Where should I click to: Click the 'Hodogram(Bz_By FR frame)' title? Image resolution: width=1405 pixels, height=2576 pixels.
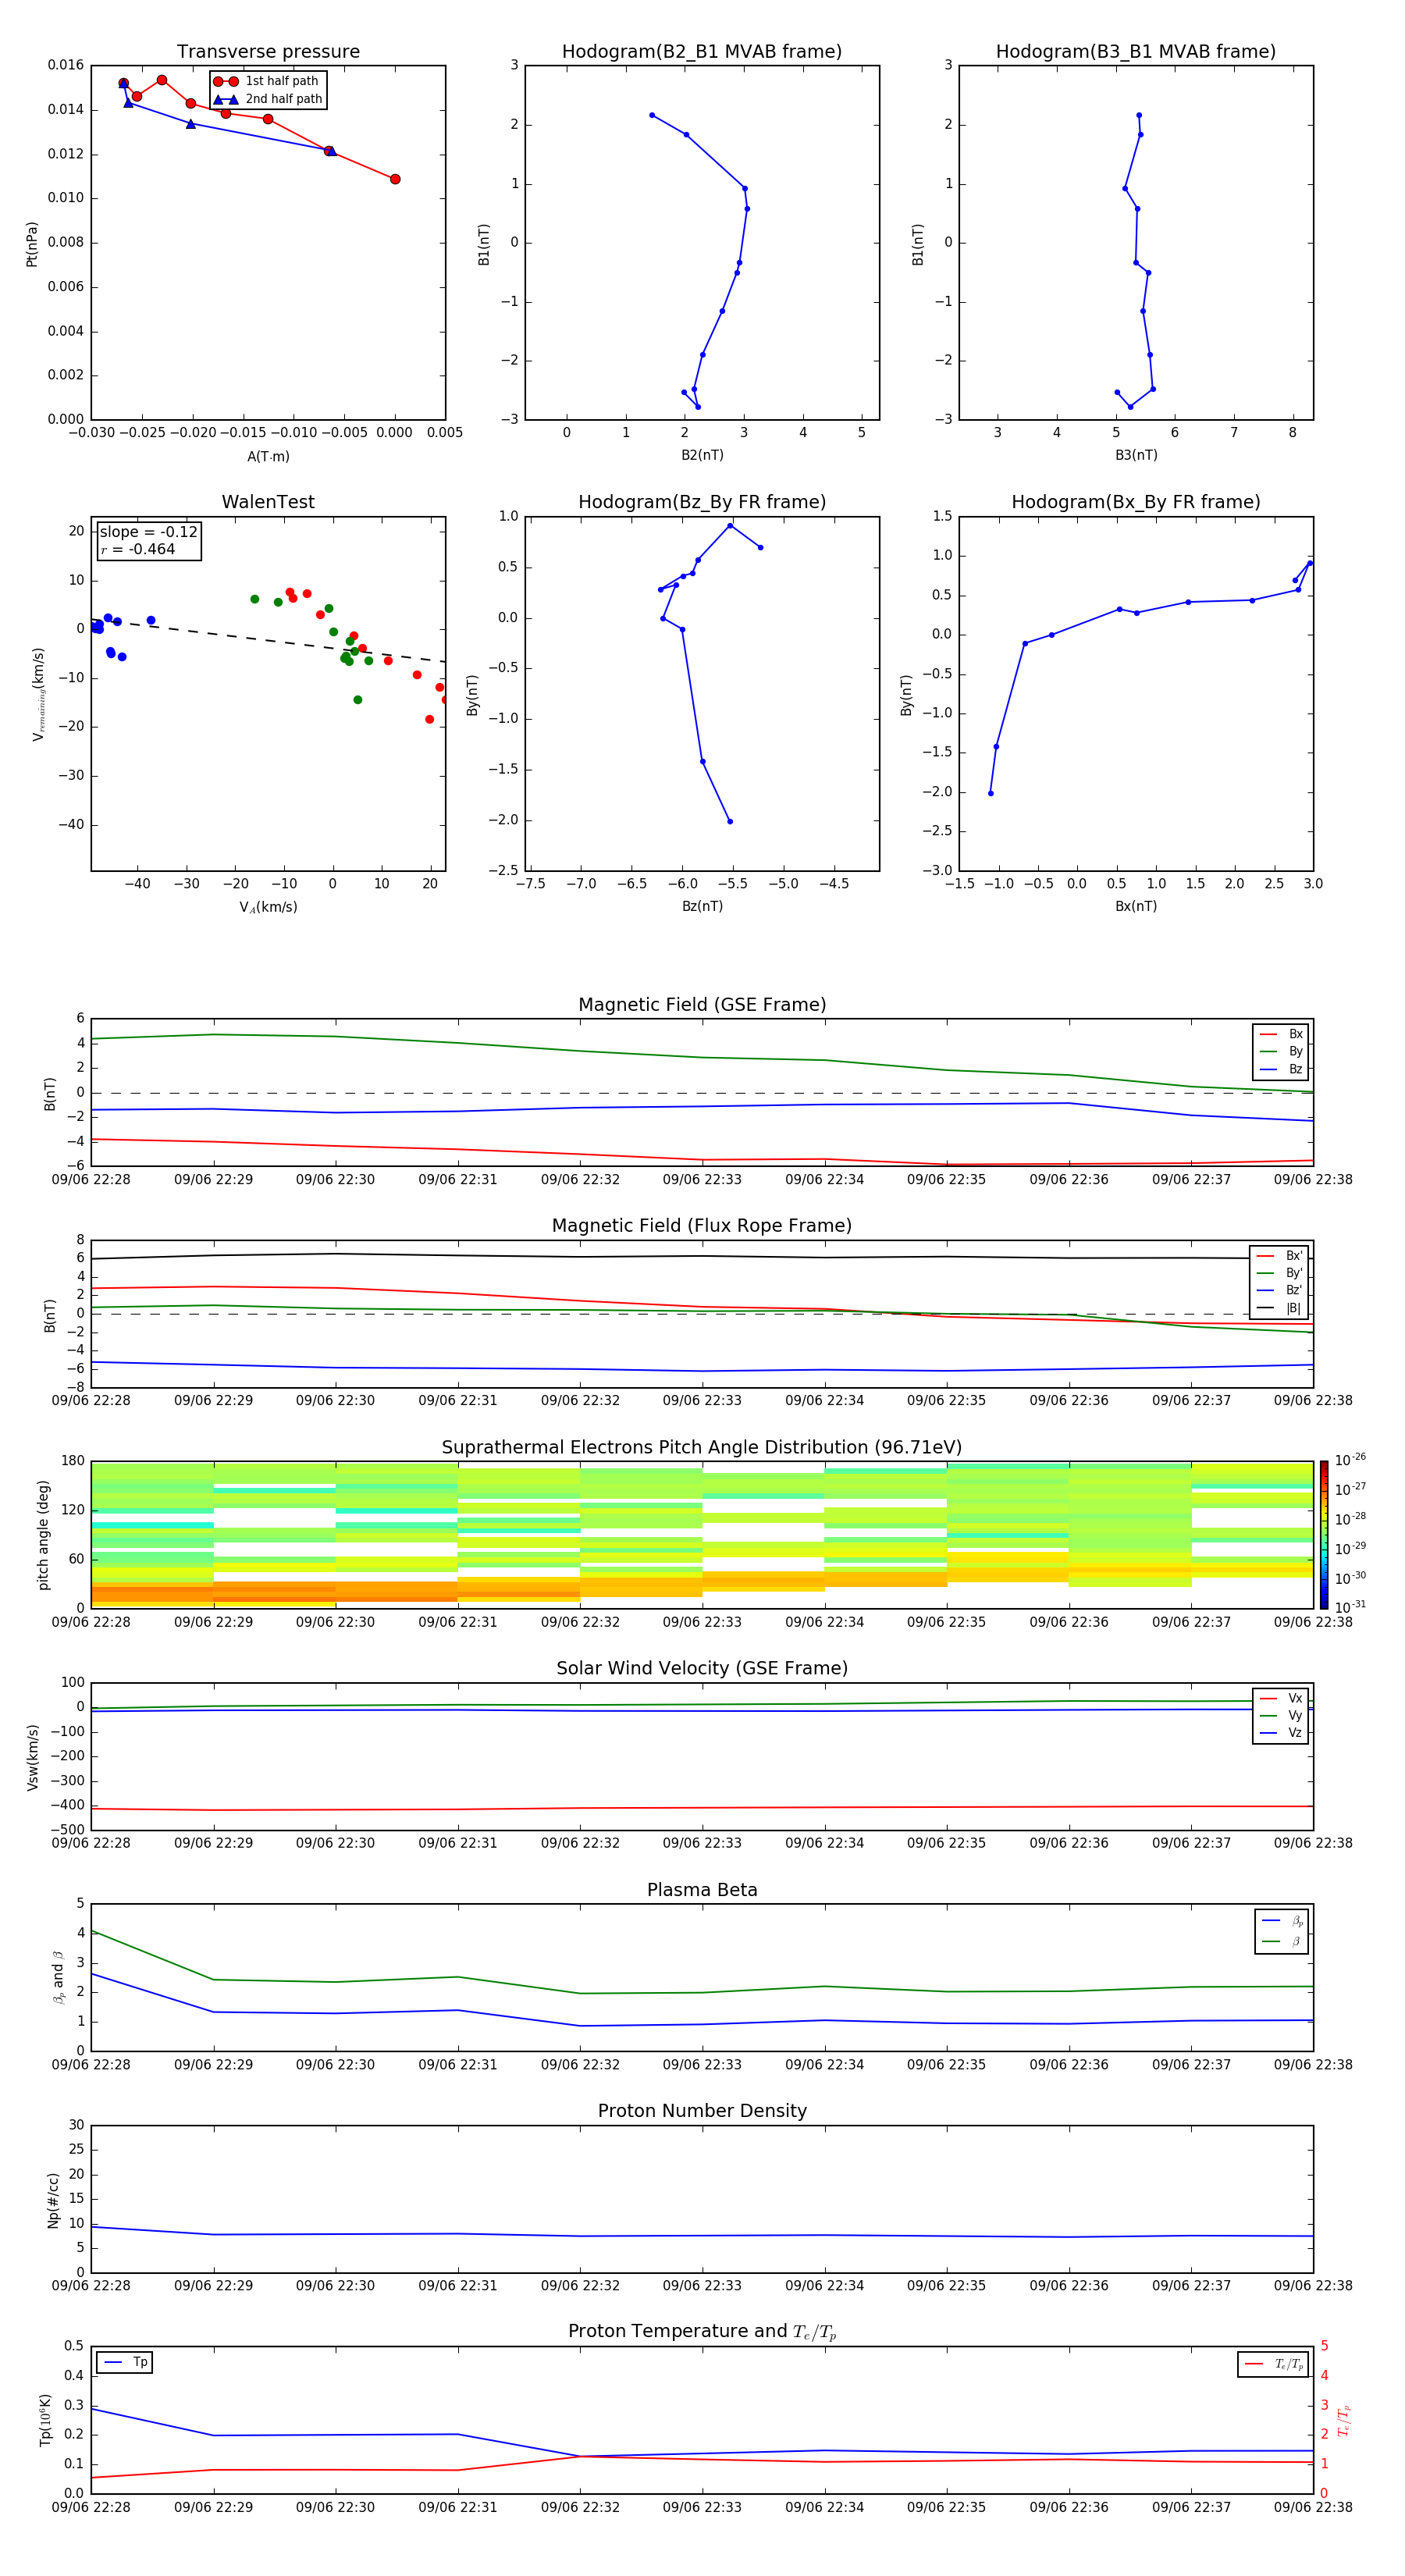click(x=702, y=502)
